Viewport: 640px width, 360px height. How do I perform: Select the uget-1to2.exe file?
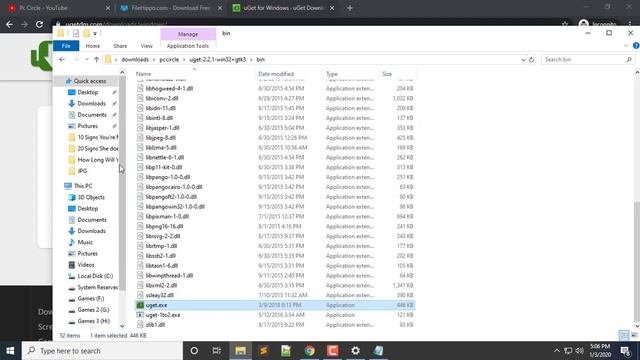(275, 315)
